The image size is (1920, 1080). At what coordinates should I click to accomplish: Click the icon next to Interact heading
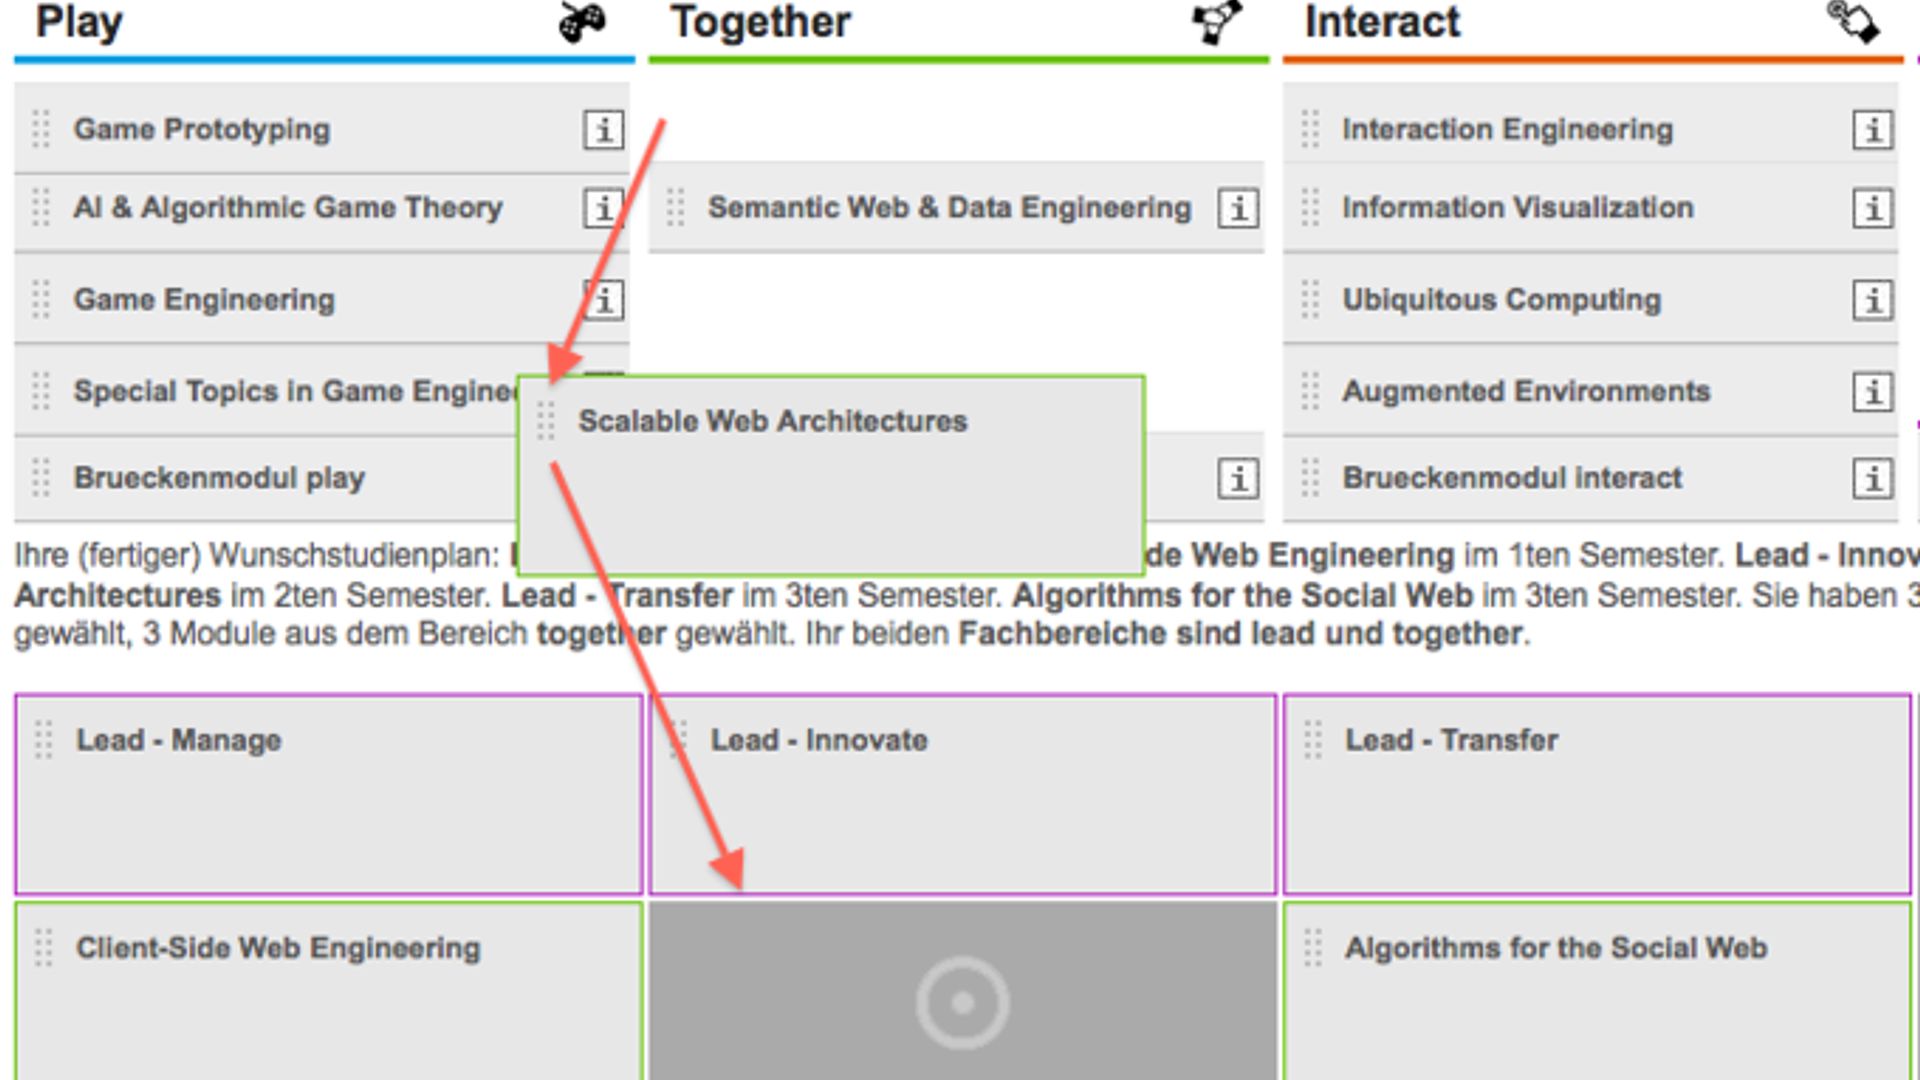coord(1853,22)
